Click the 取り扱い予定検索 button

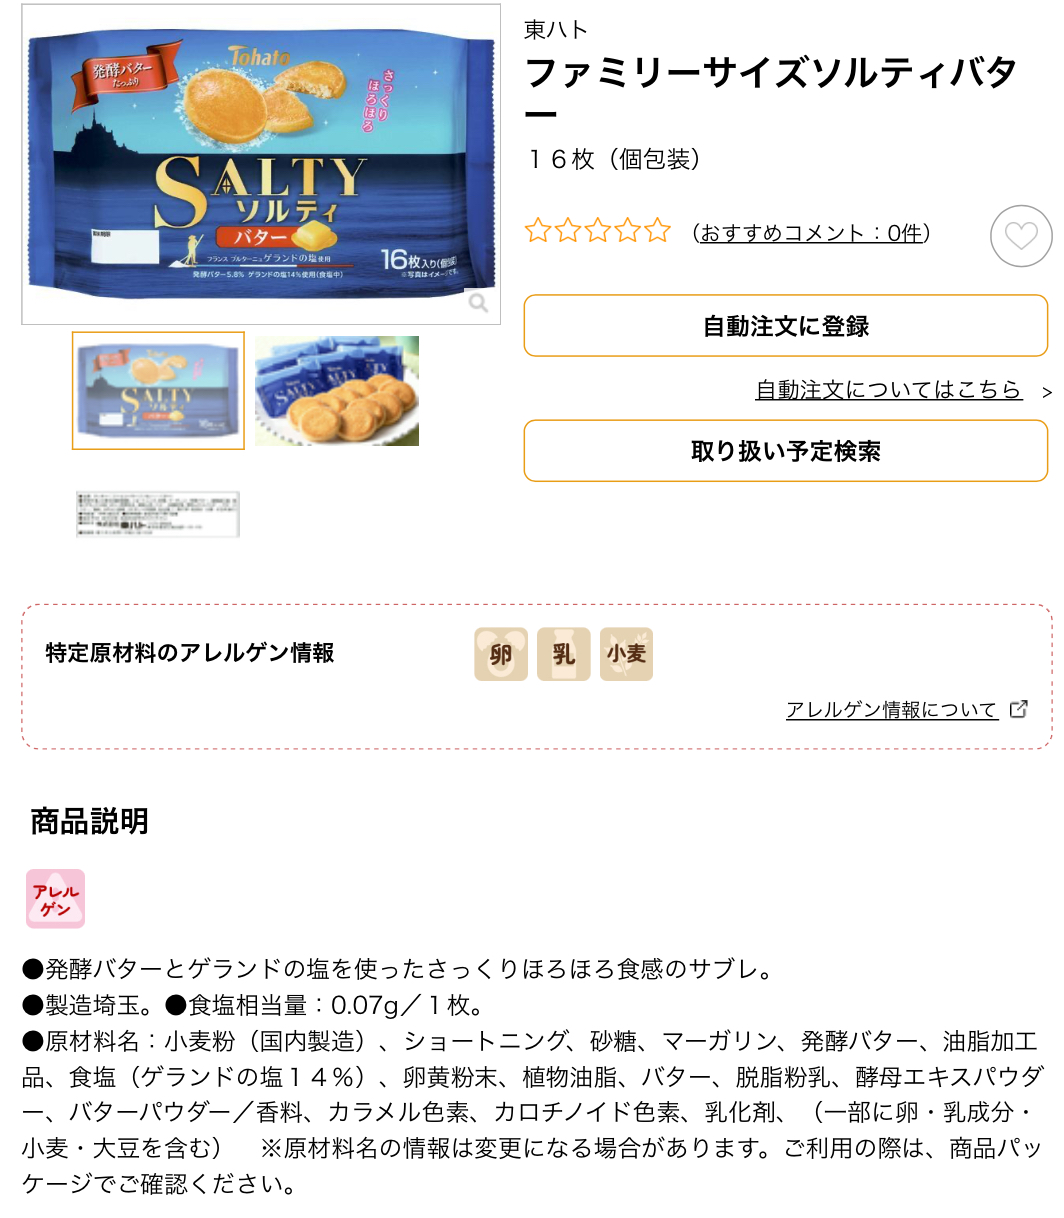786,451
